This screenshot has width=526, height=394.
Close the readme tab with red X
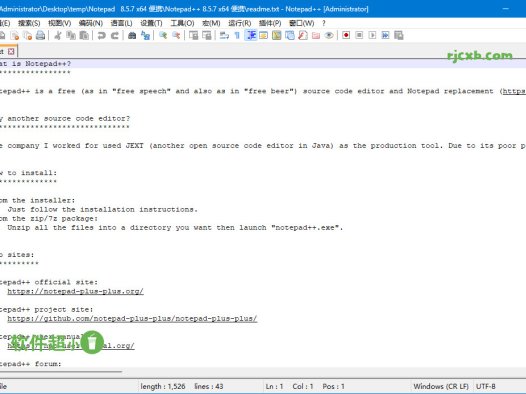click(11, 51)
